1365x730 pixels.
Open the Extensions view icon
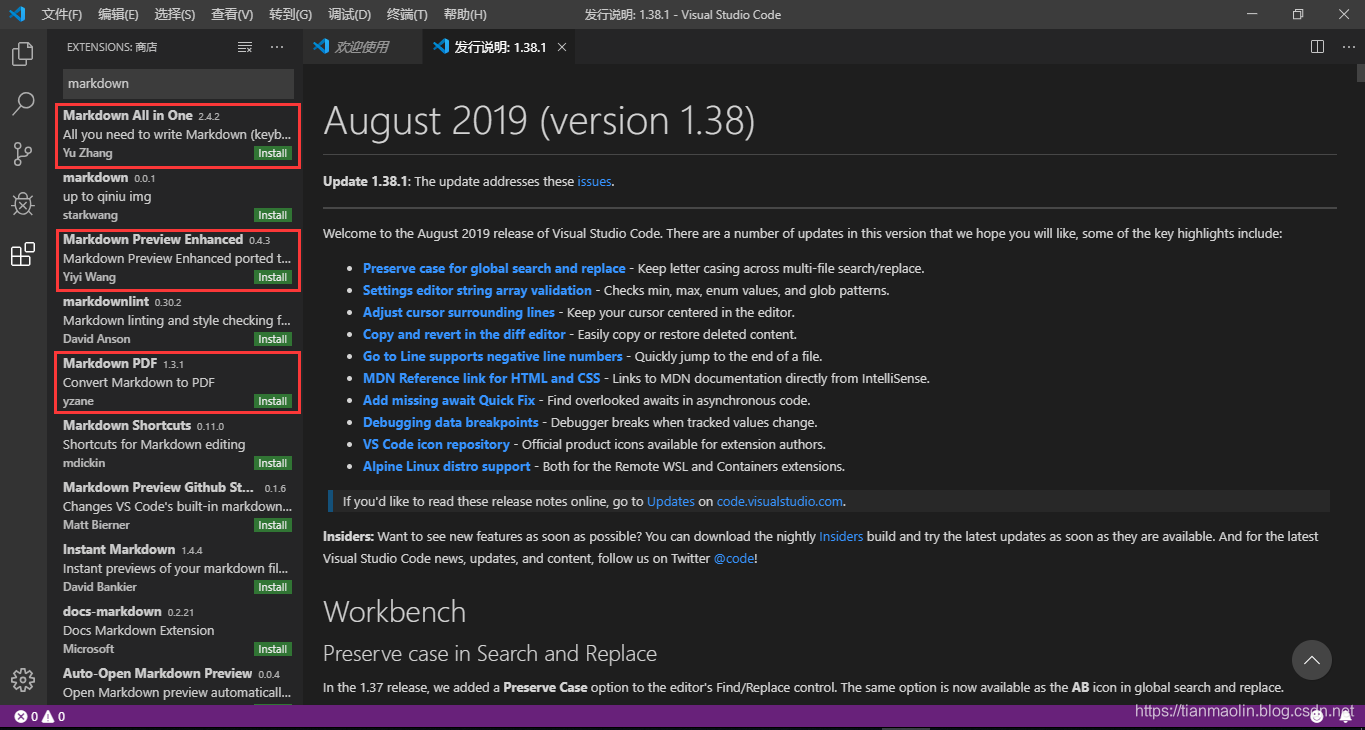(22, 255)
